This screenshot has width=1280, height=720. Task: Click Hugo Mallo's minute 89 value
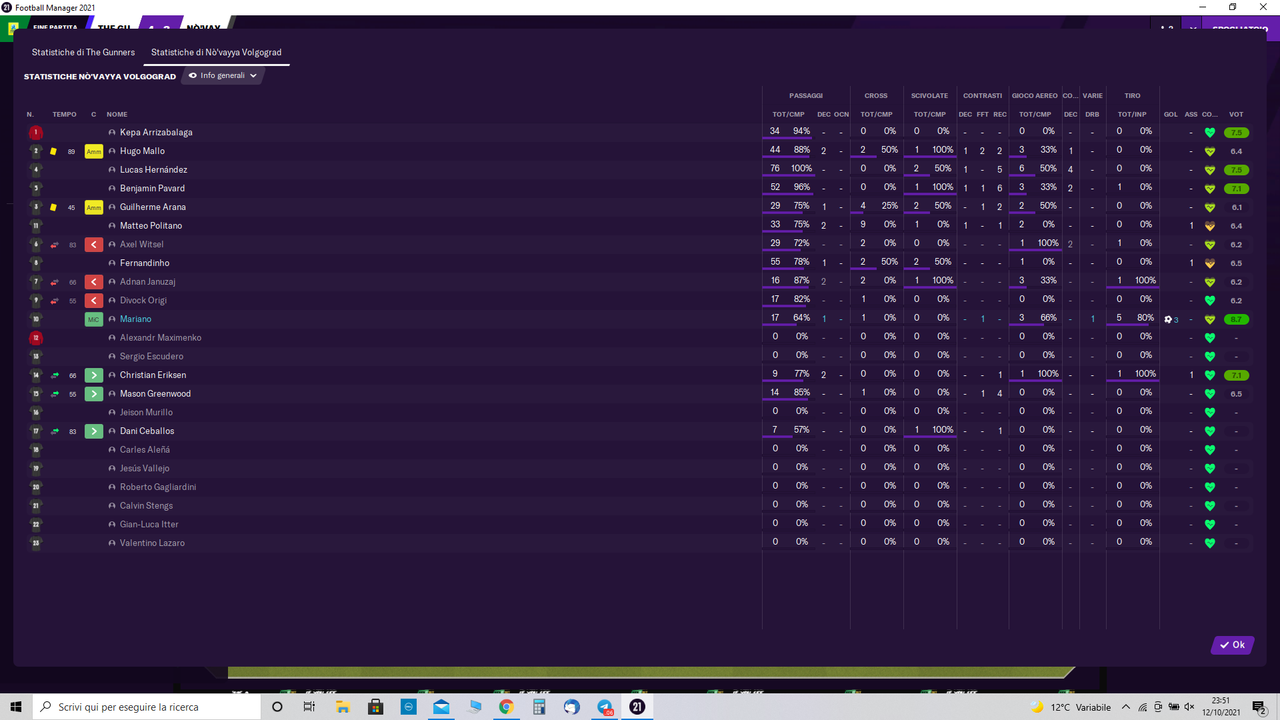(71, 151)
